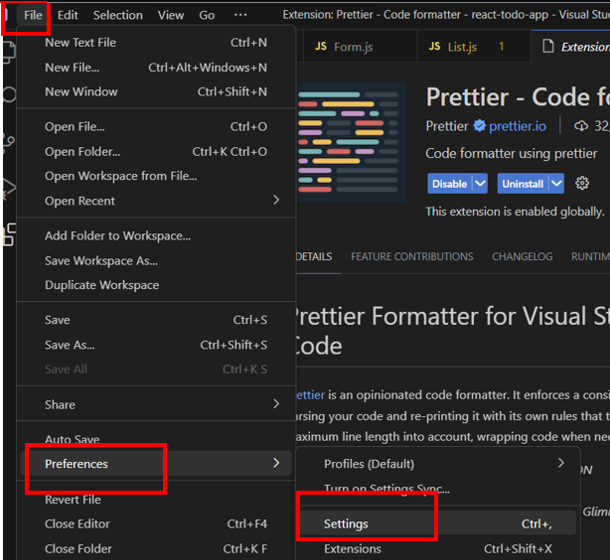Viewport: 610px width, 560px height.
Task: Choose Close Folder
Action: coord(156,549)
